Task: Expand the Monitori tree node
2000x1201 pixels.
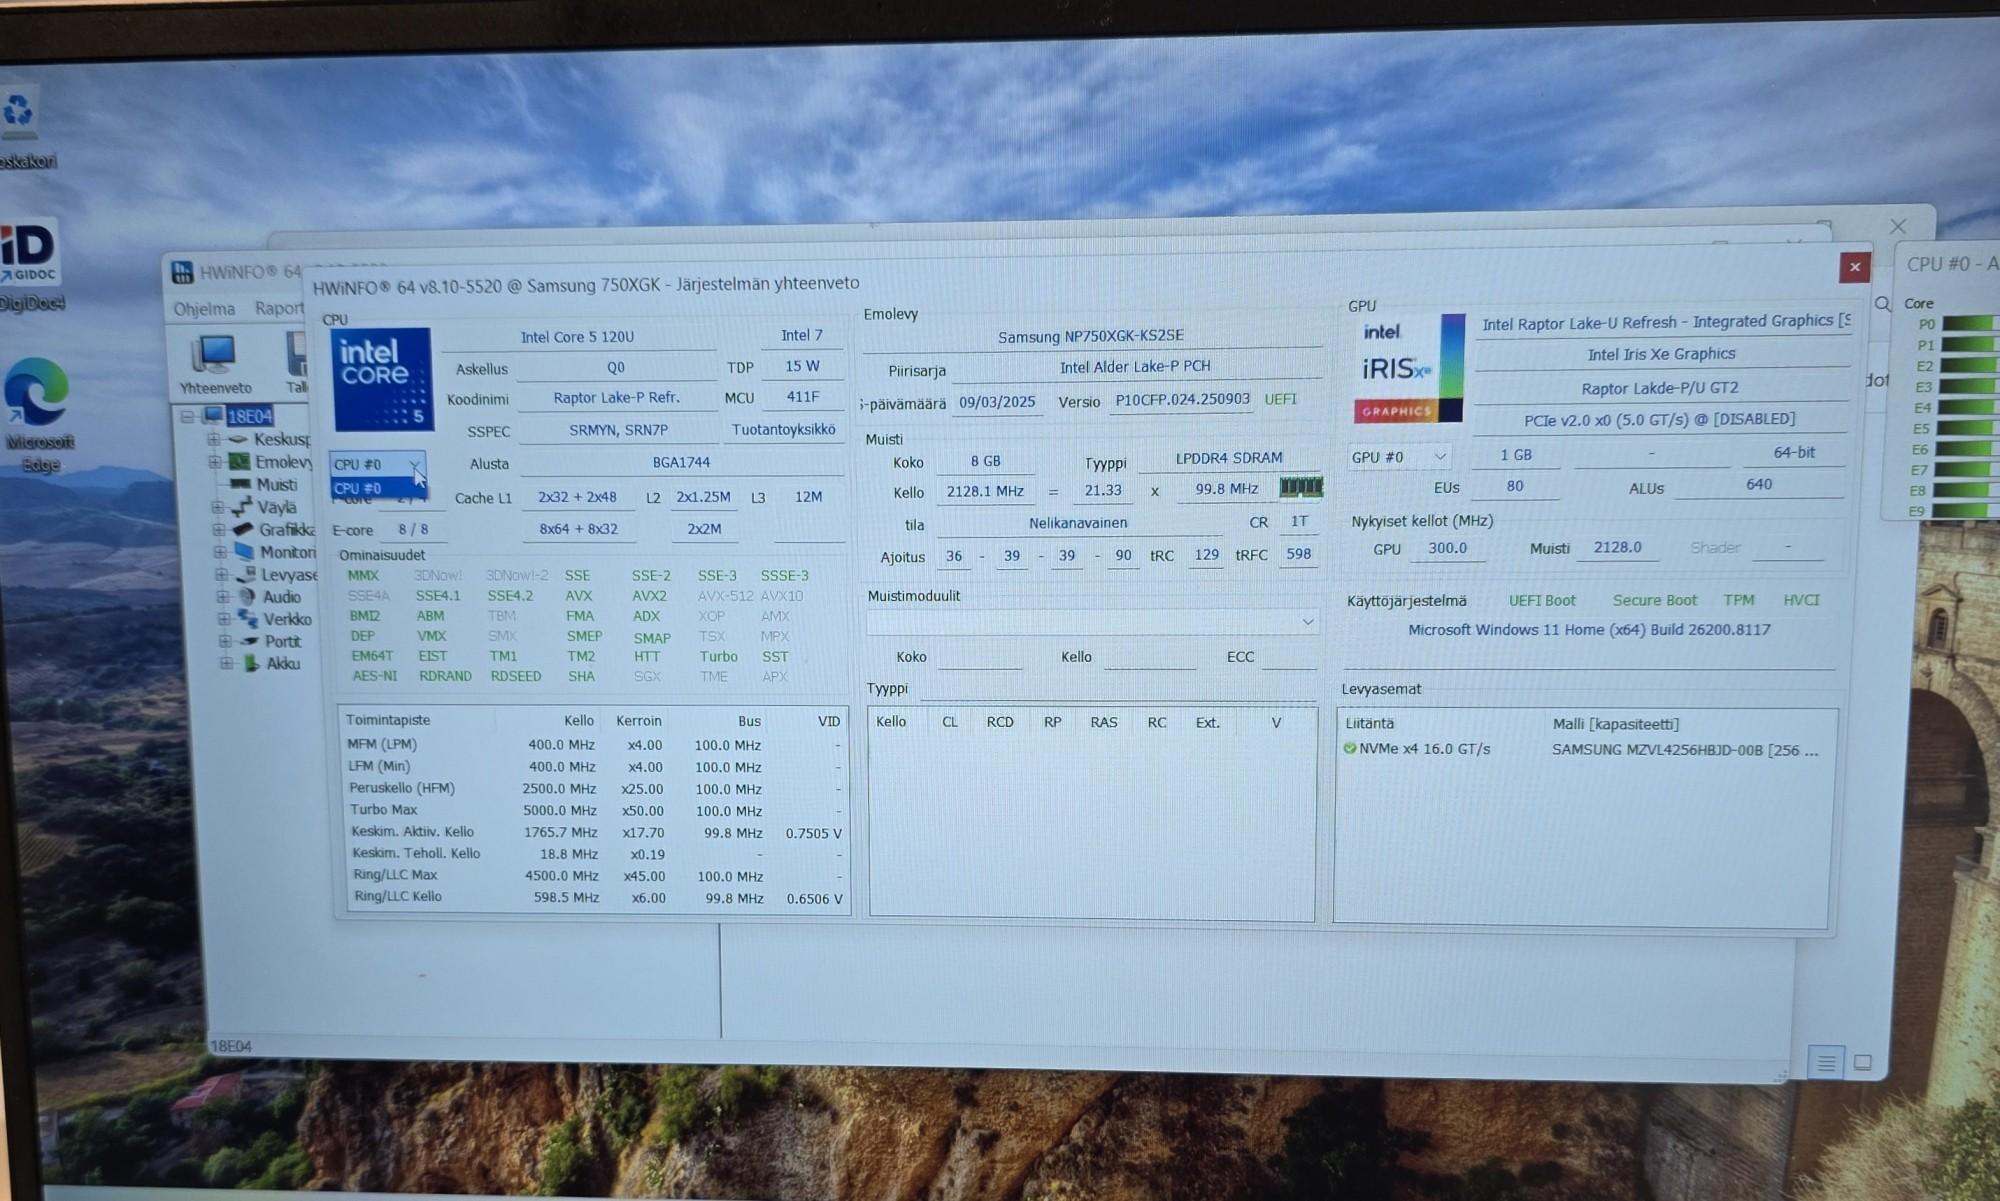Action: pyautogui.click(x=219, y=552)
